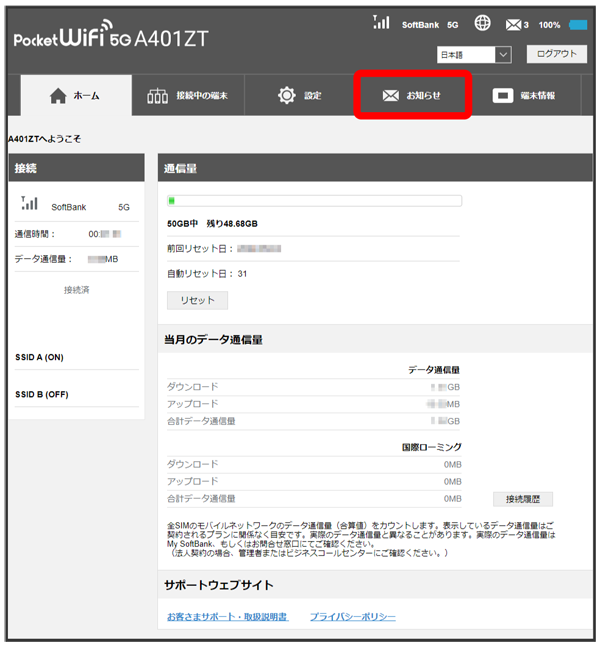Click the 通信量 data usage progress bar
The width and height of the screenshot is (600, 645).
(x=314, y=201)
